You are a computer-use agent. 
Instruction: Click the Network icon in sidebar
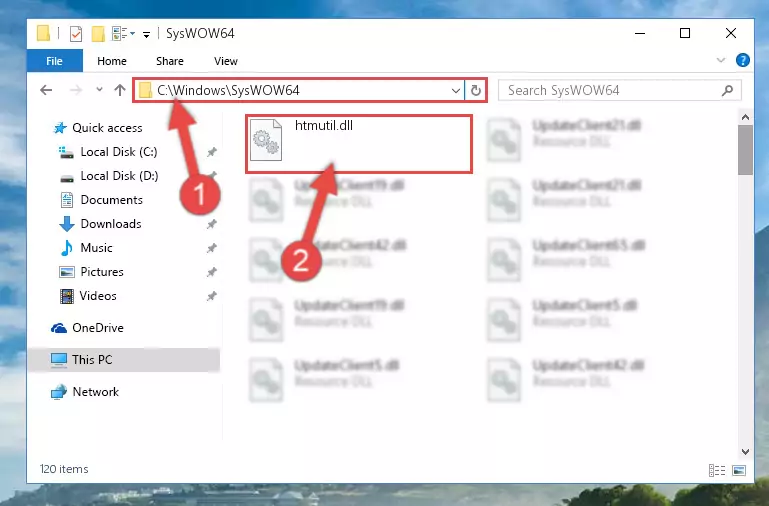click(59, 392)
